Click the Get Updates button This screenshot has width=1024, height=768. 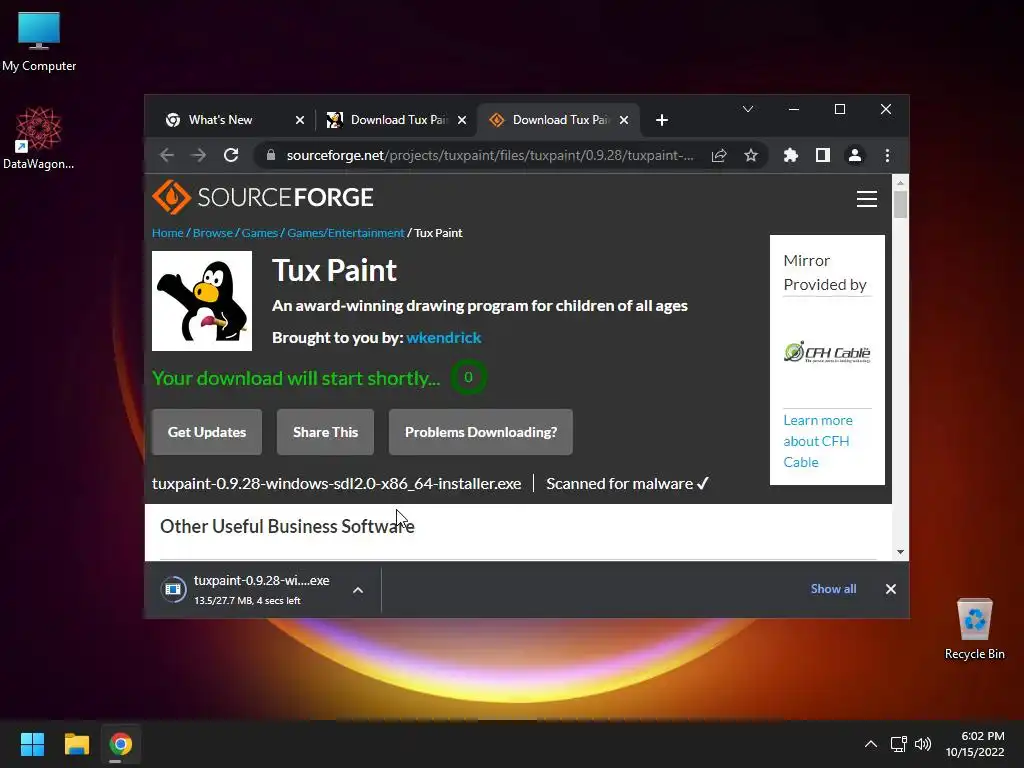pyautogui.click(x=207, y=432)
